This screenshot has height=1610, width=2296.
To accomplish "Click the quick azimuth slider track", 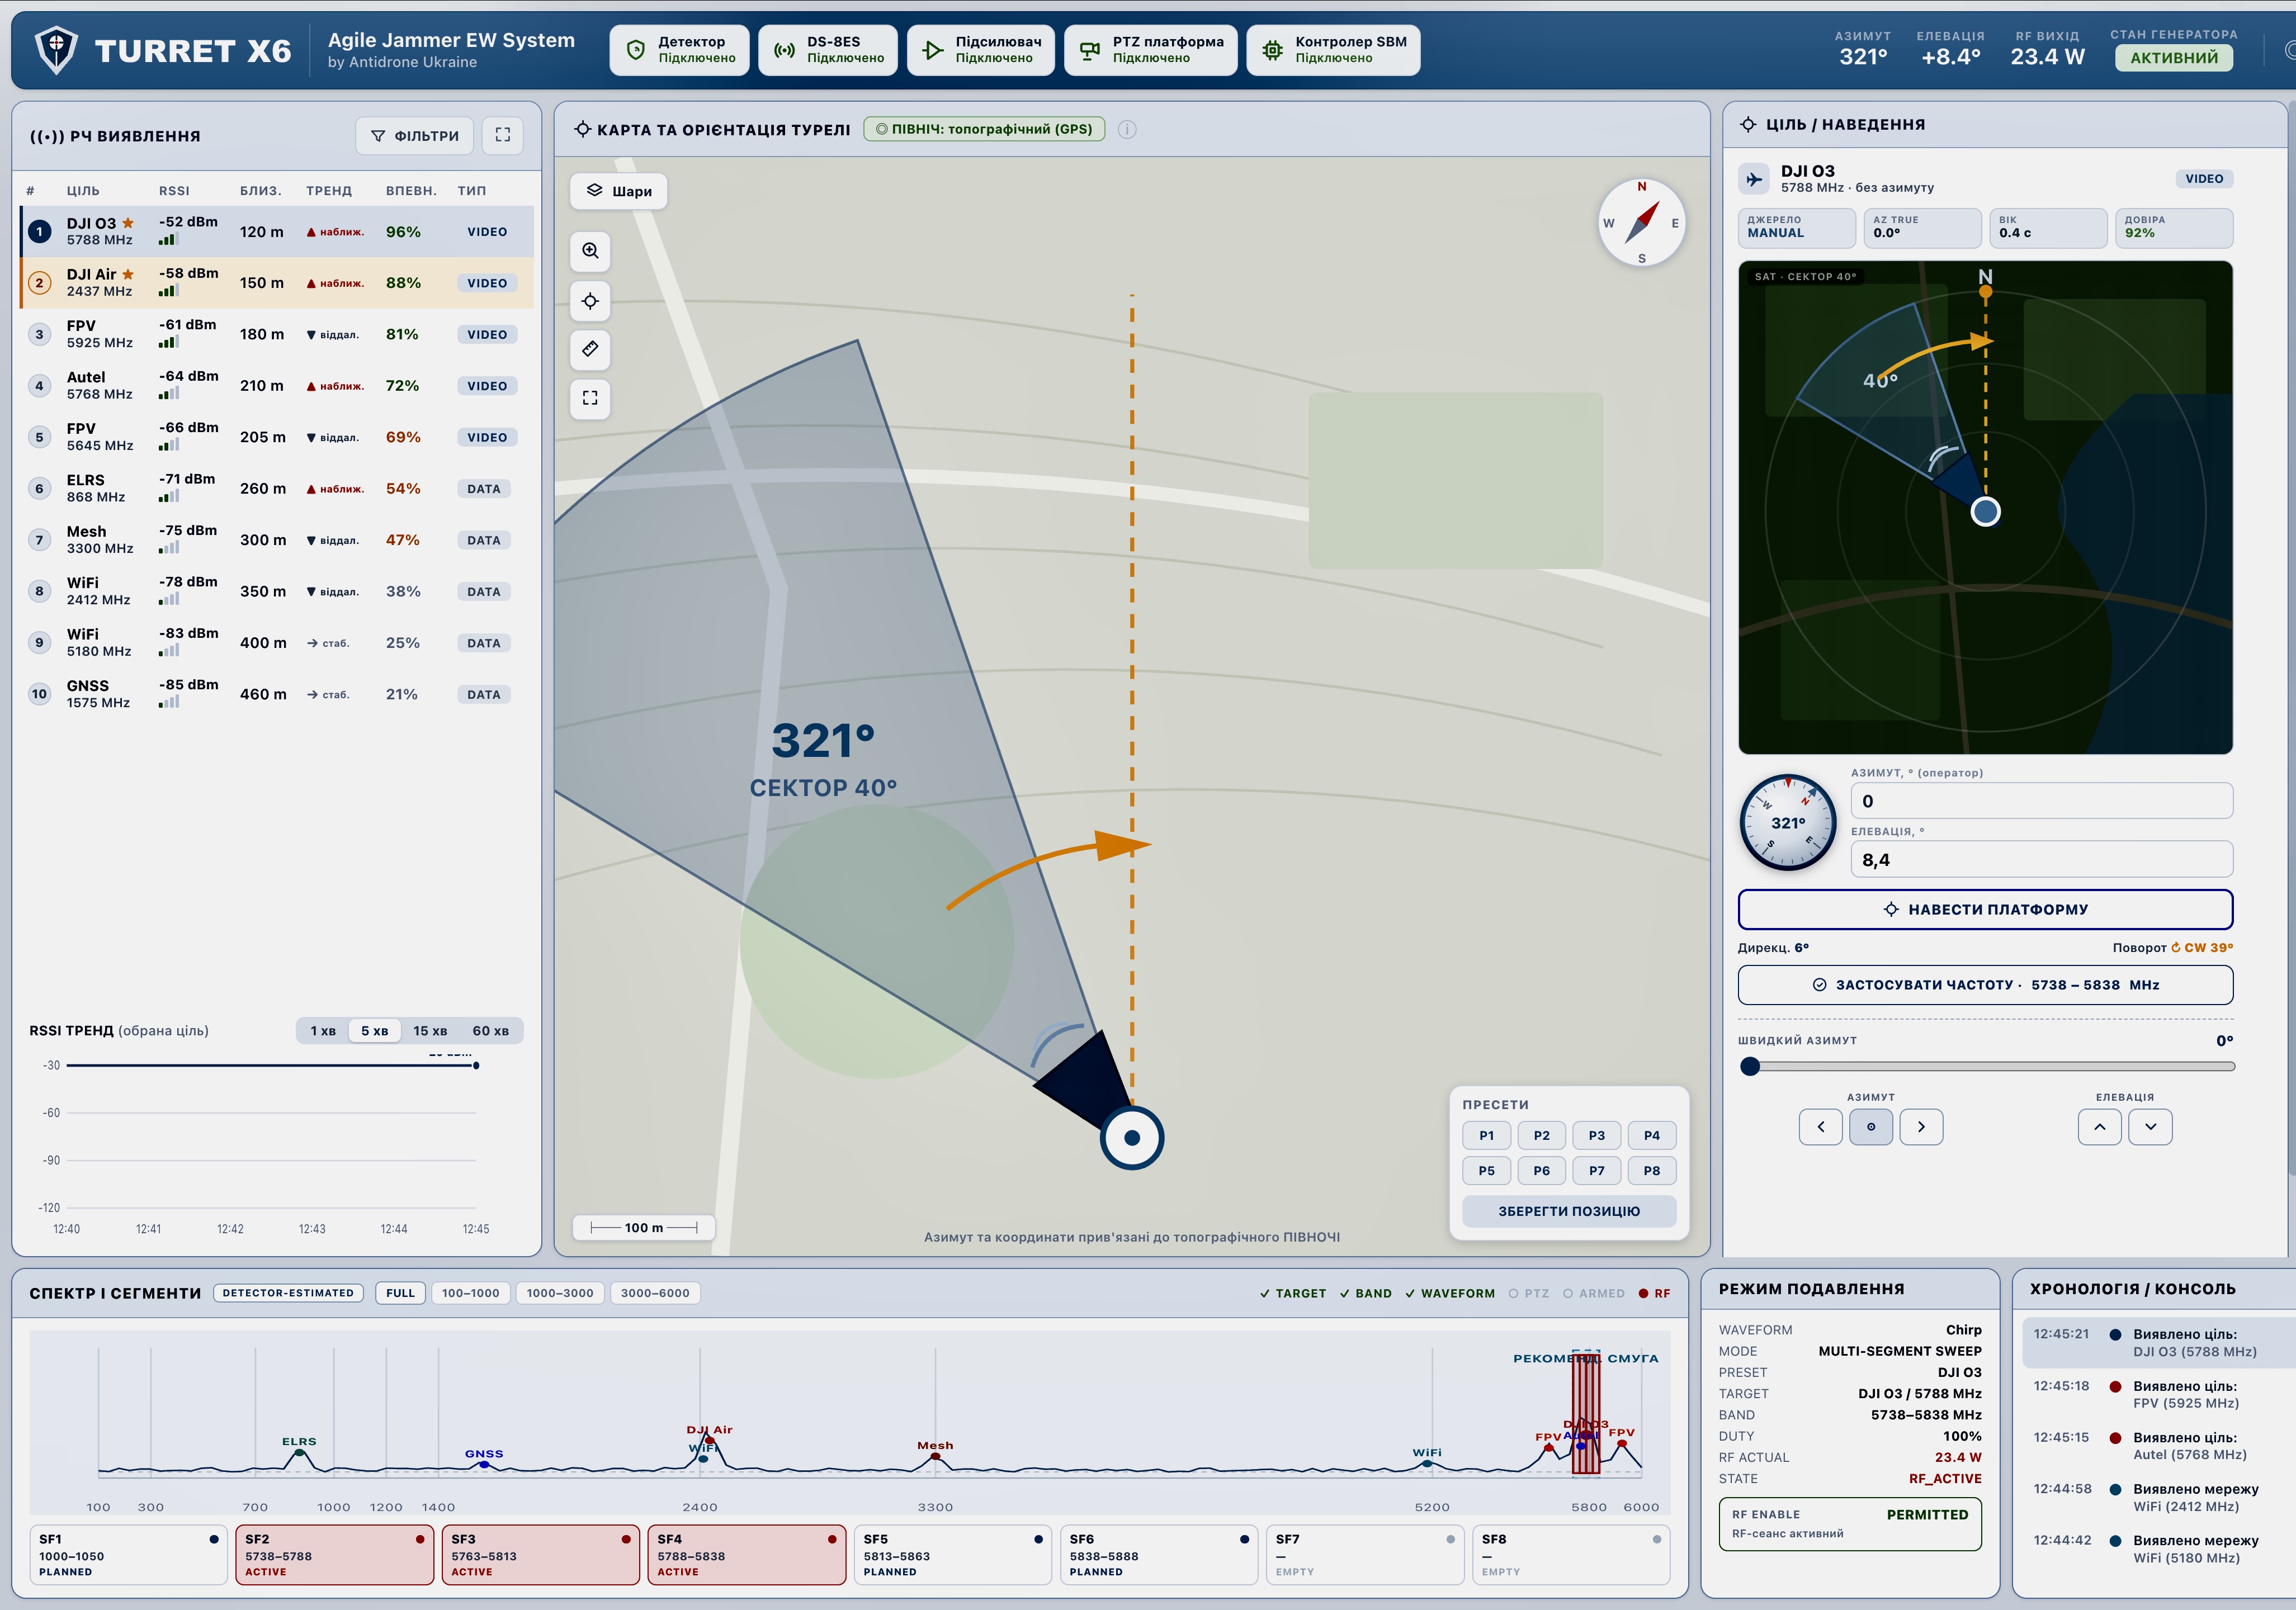I will 1987,1066.
